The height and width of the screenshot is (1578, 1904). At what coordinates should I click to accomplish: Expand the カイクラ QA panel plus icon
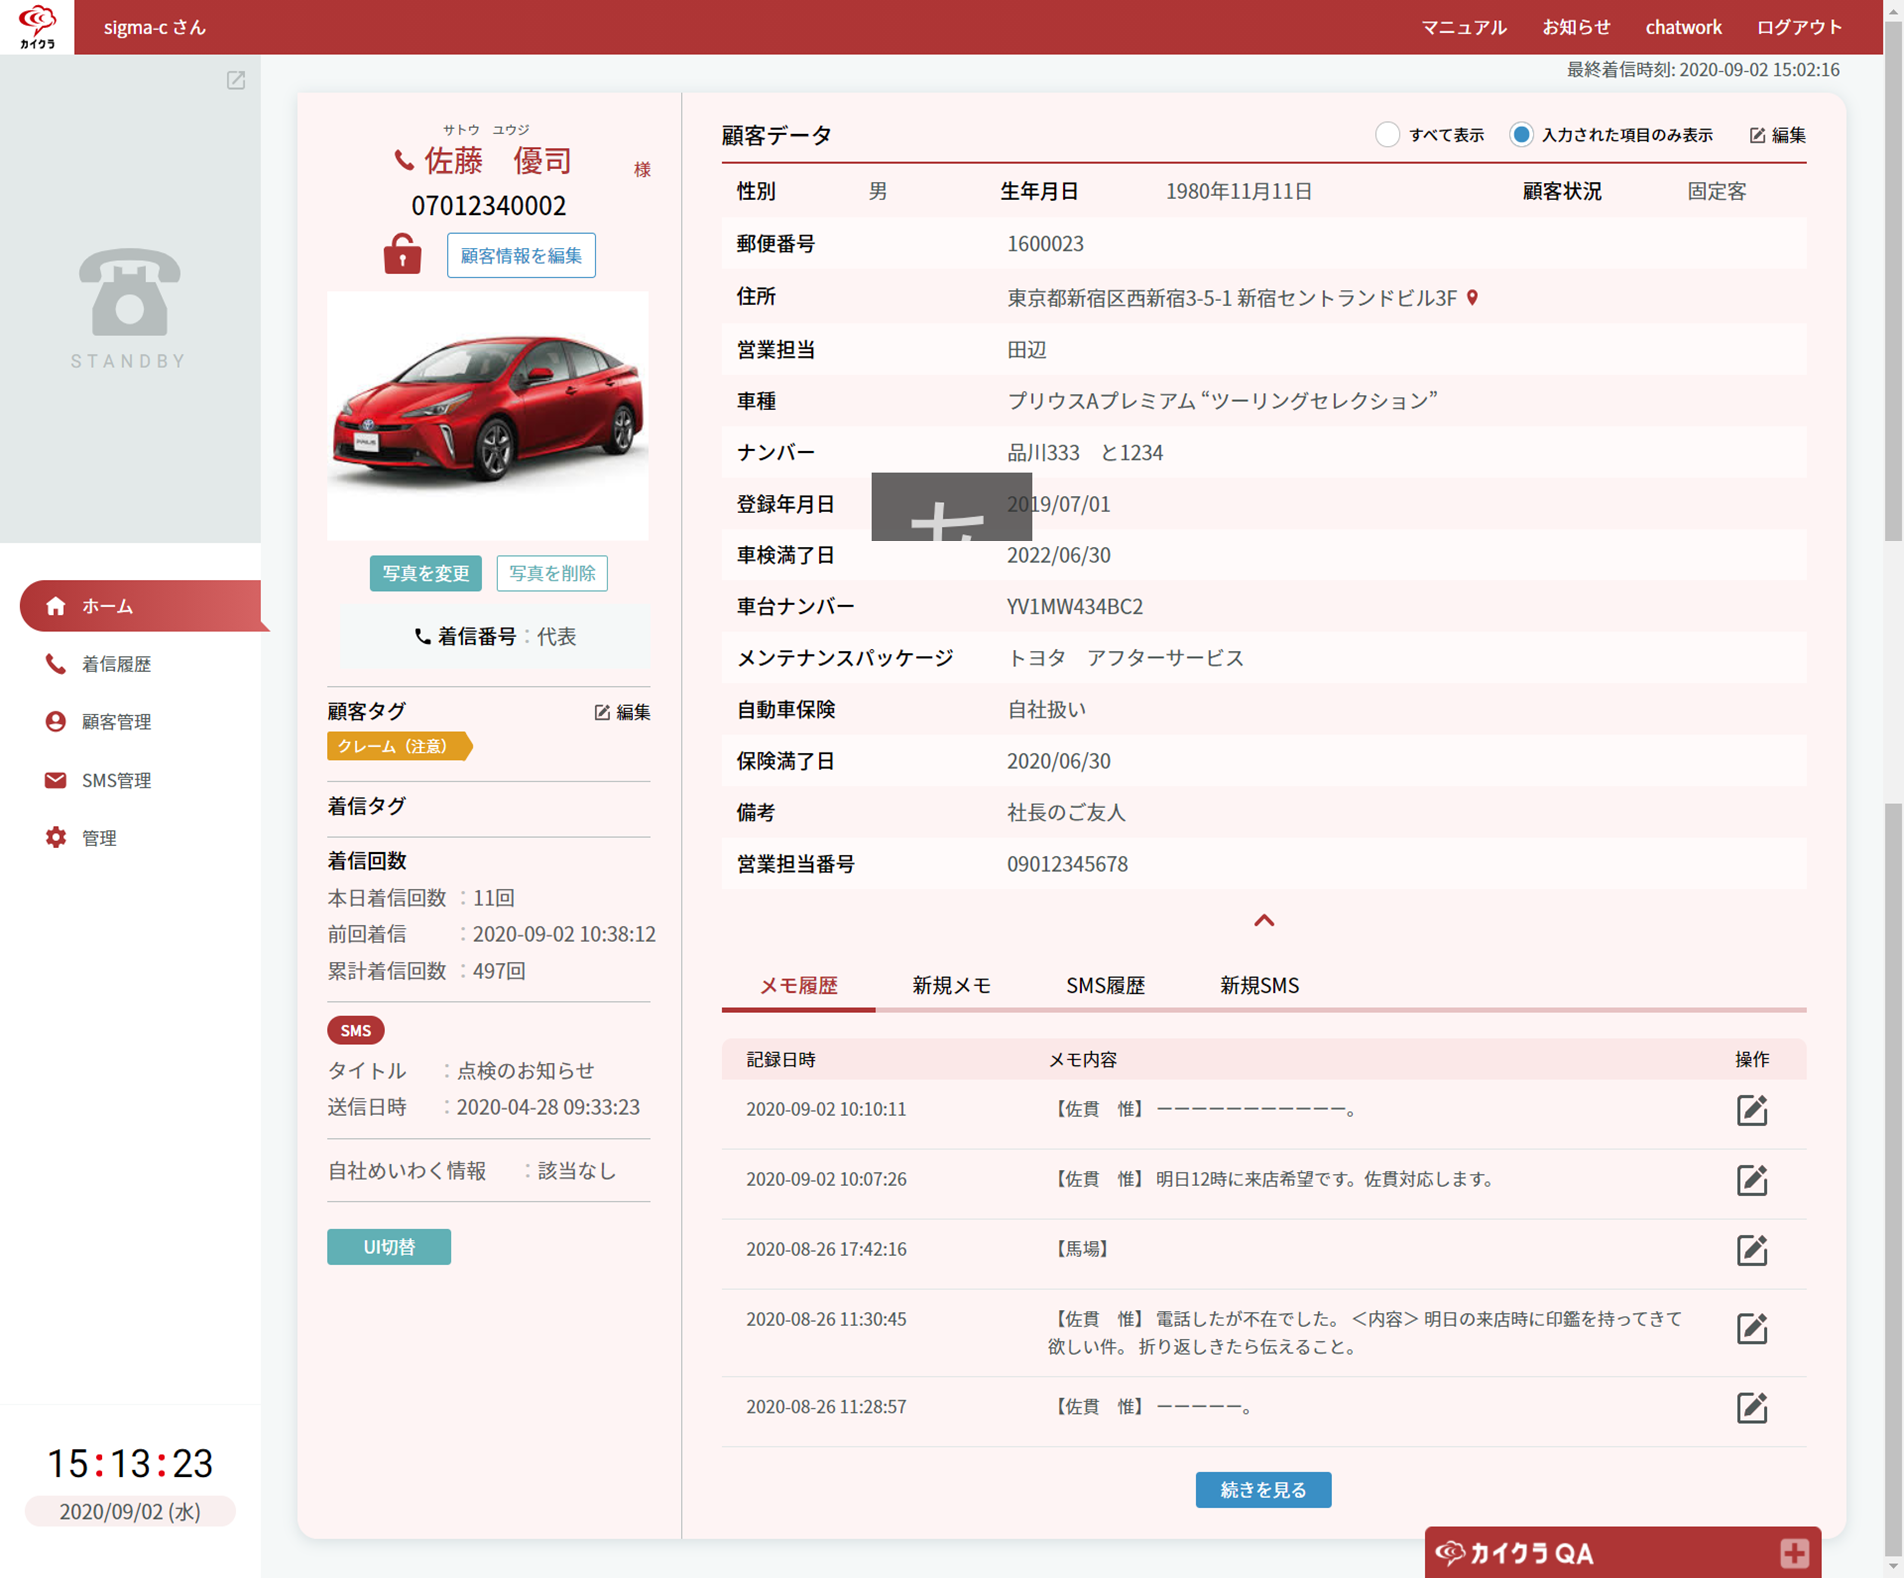pyautogui.click(x=1793, y=1552)
